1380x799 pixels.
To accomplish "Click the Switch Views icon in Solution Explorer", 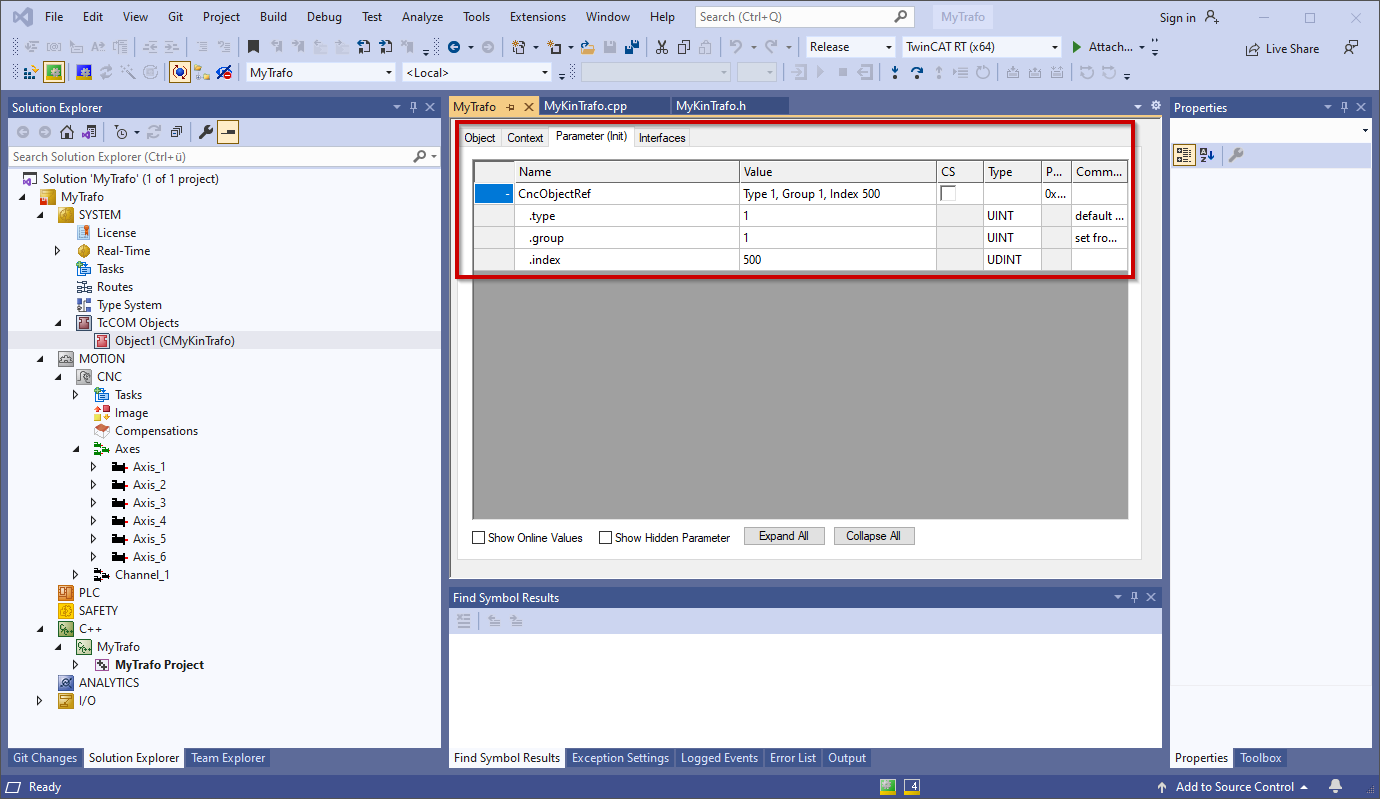I will click(x=89, y=132).
